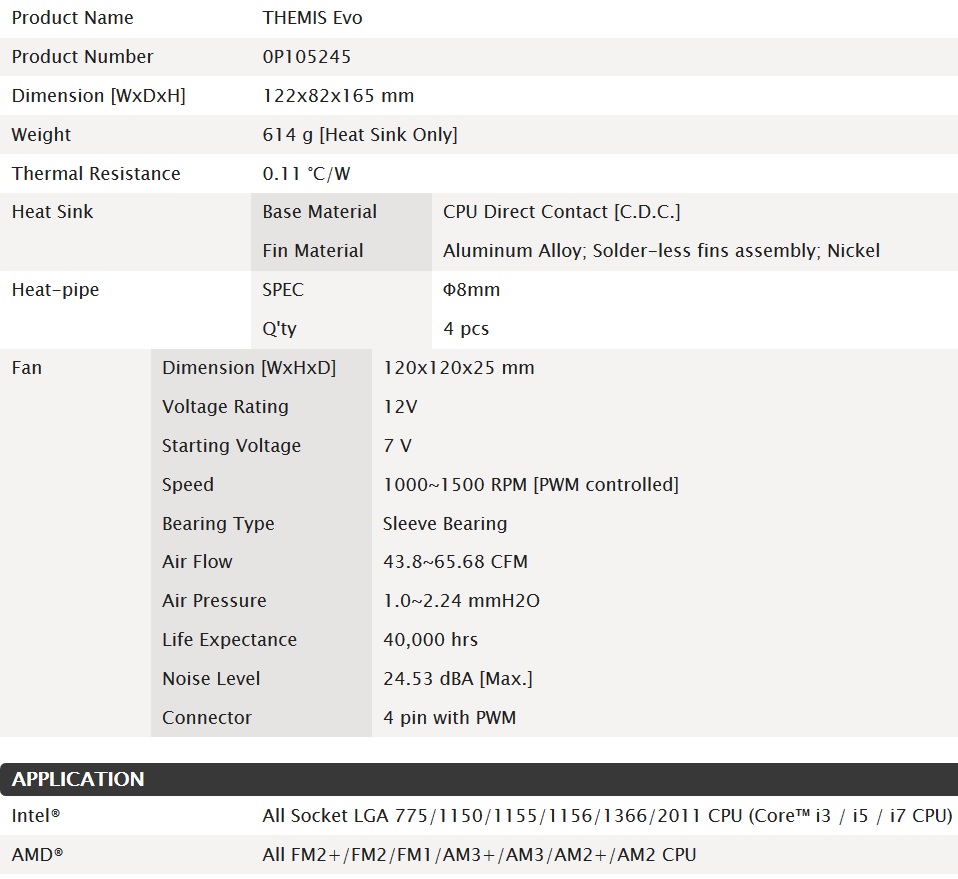
Task: Click the 'Product Name' row label
Action: click(72, 18)
